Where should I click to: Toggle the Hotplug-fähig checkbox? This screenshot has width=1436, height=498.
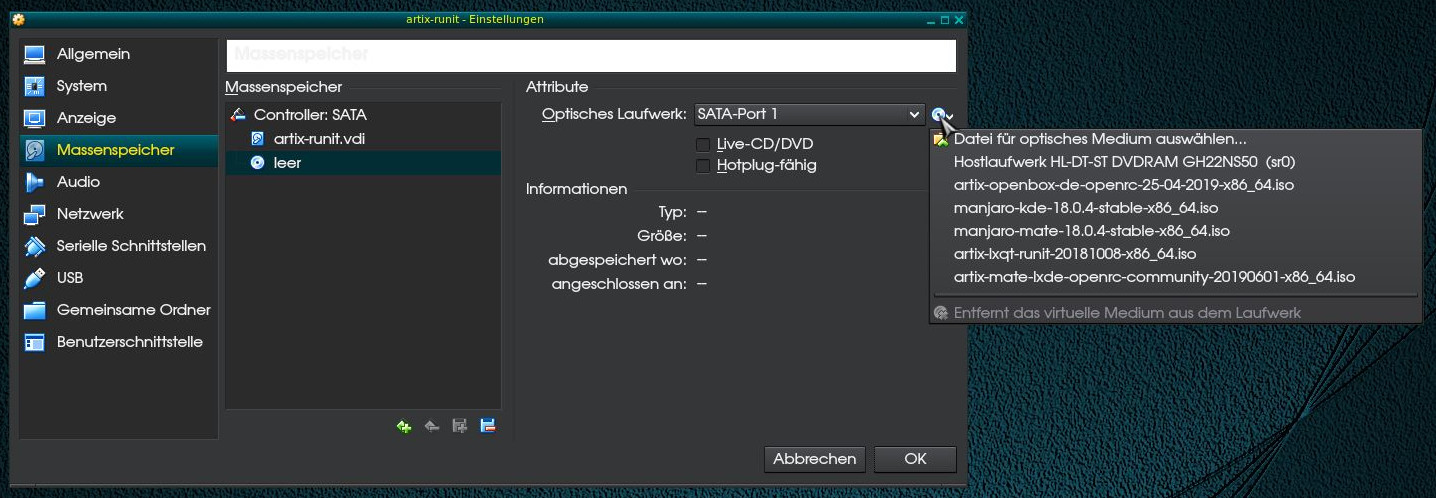tap(703, 165)
